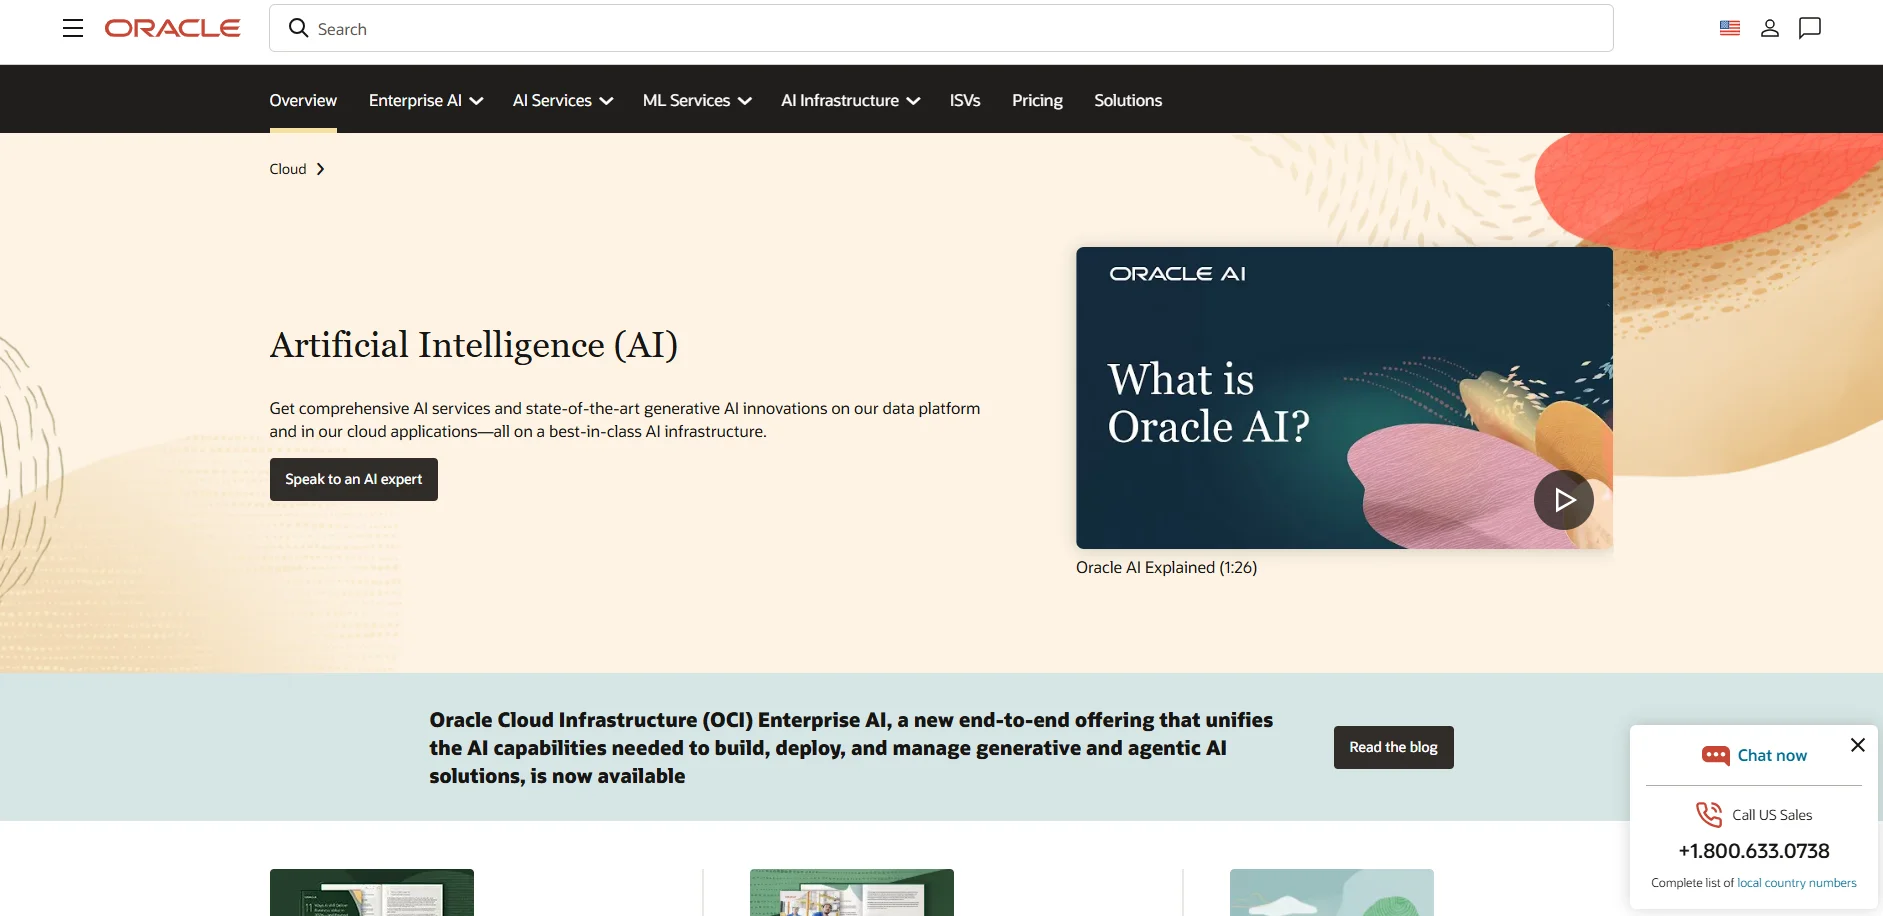The width and height of the screenshot is (1883, 916).
Task: Play the What is Oracle AI video
Action: [x=1563, y=499]
